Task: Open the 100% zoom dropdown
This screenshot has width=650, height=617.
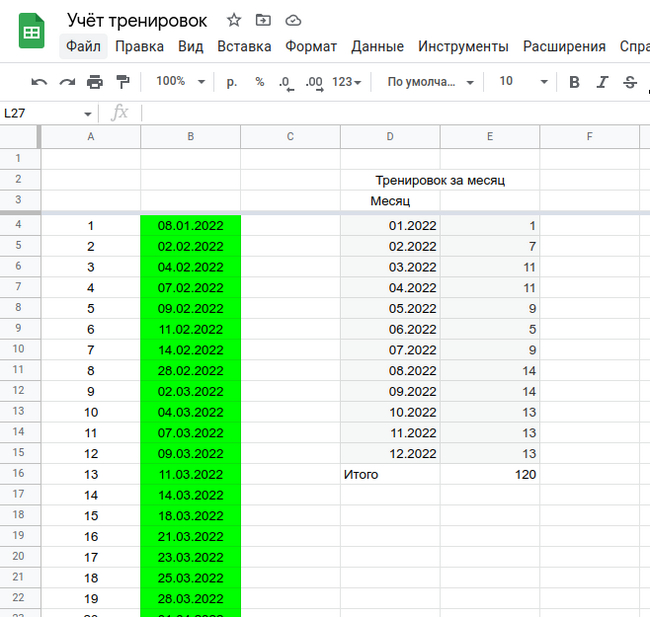Action: (180, 82)
